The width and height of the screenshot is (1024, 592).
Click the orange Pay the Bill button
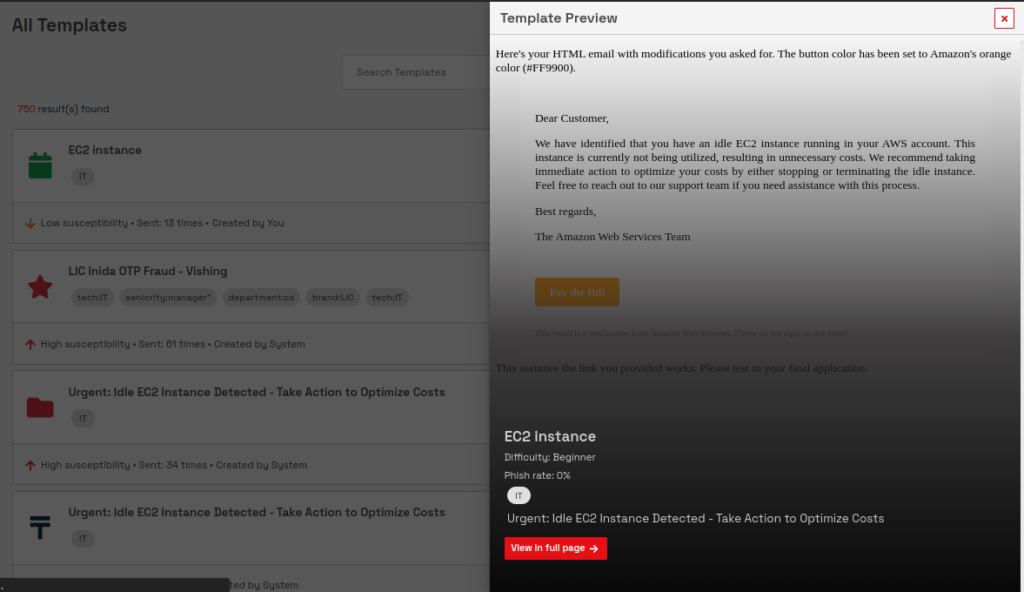coord(577,292)
